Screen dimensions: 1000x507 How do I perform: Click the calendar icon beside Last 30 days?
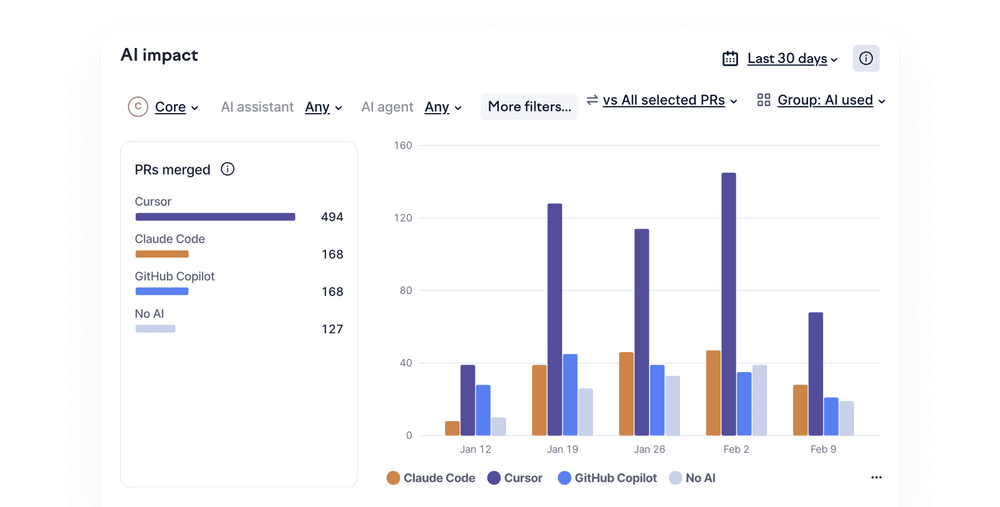[730, 59]
